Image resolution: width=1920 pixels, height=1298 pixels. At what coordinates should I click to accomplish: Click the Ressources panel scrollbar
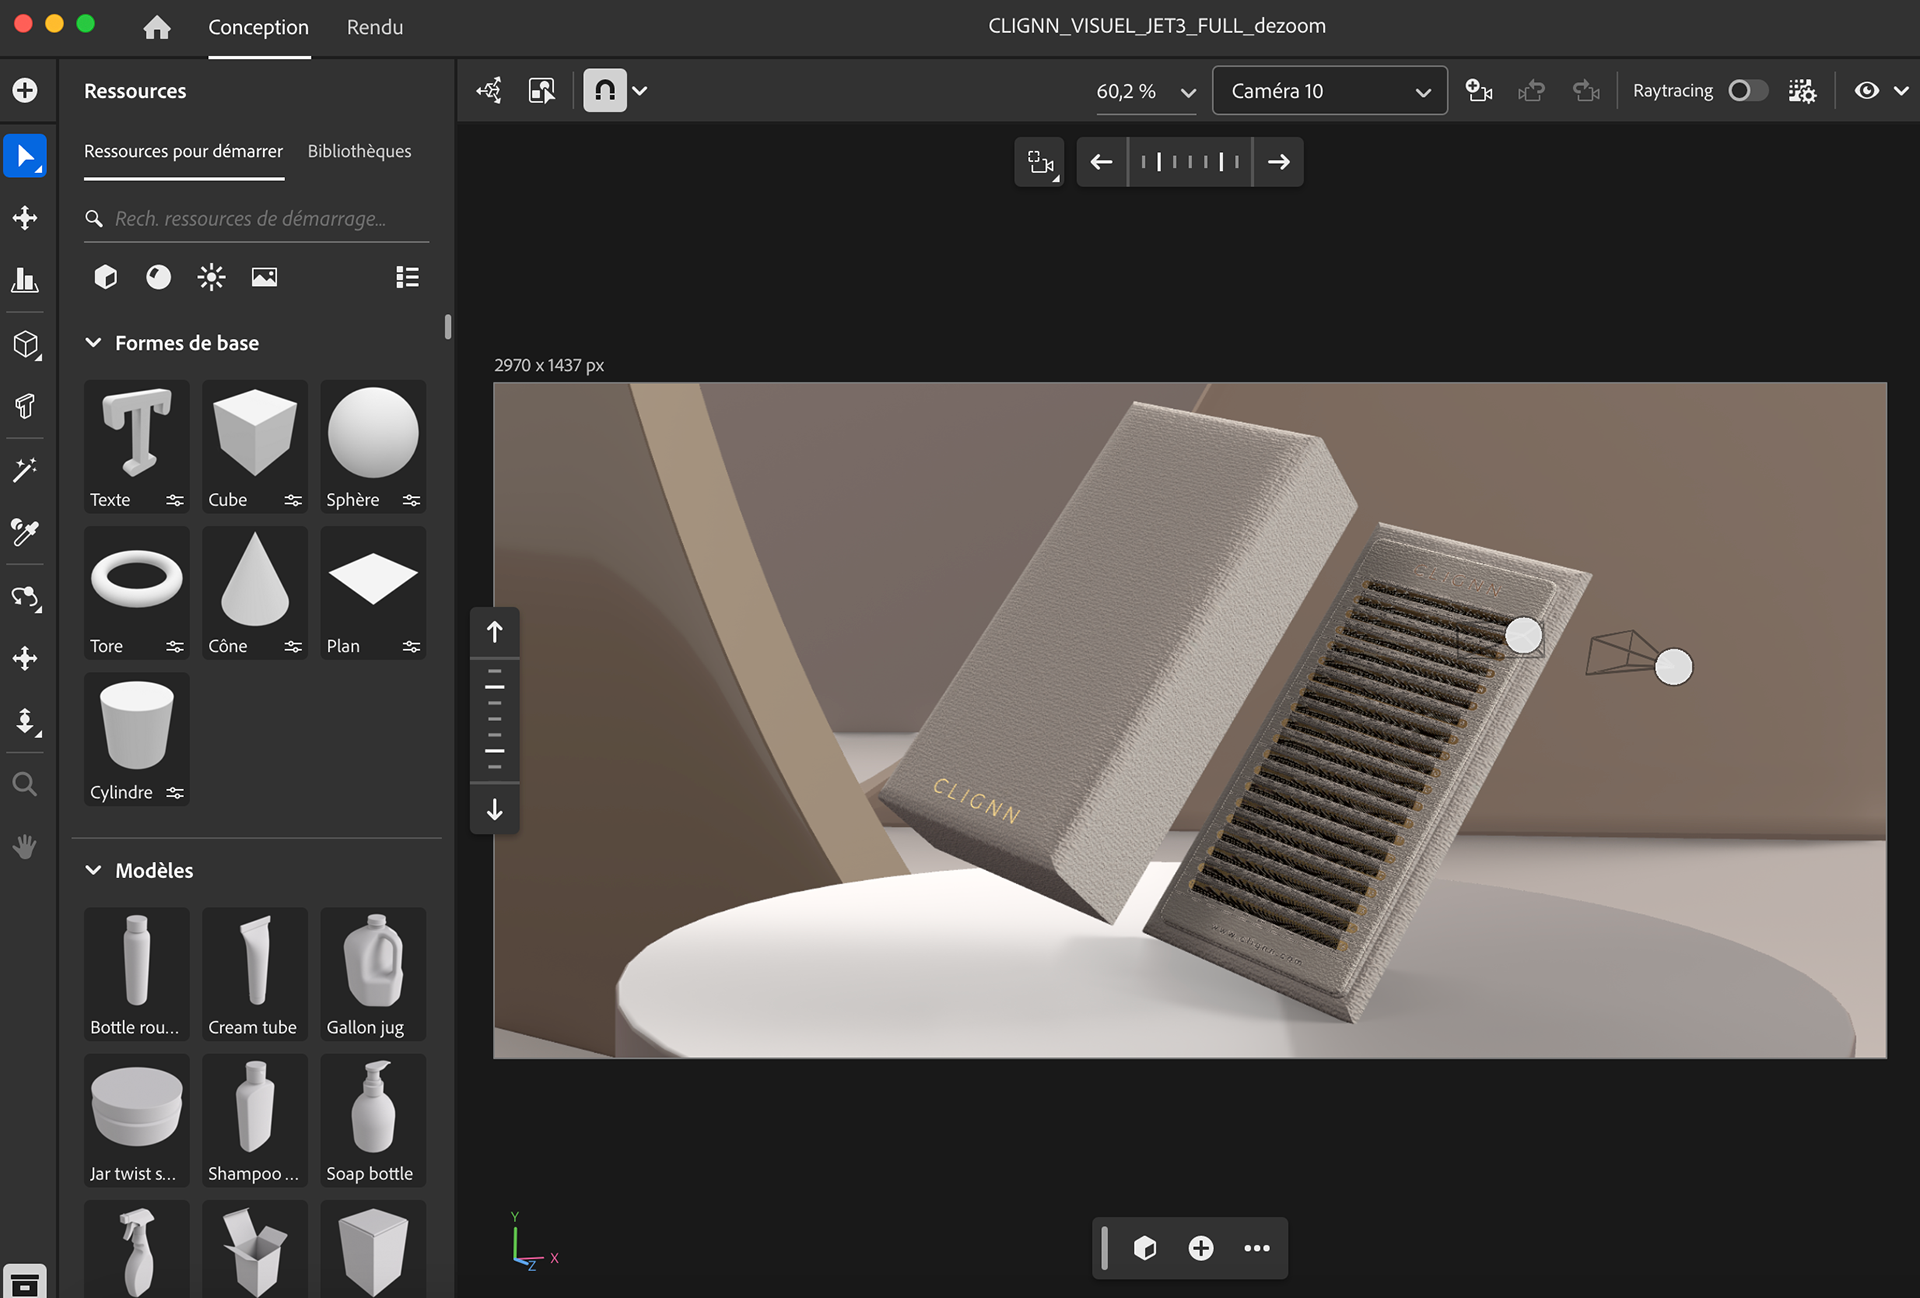[x=447, y=326]
